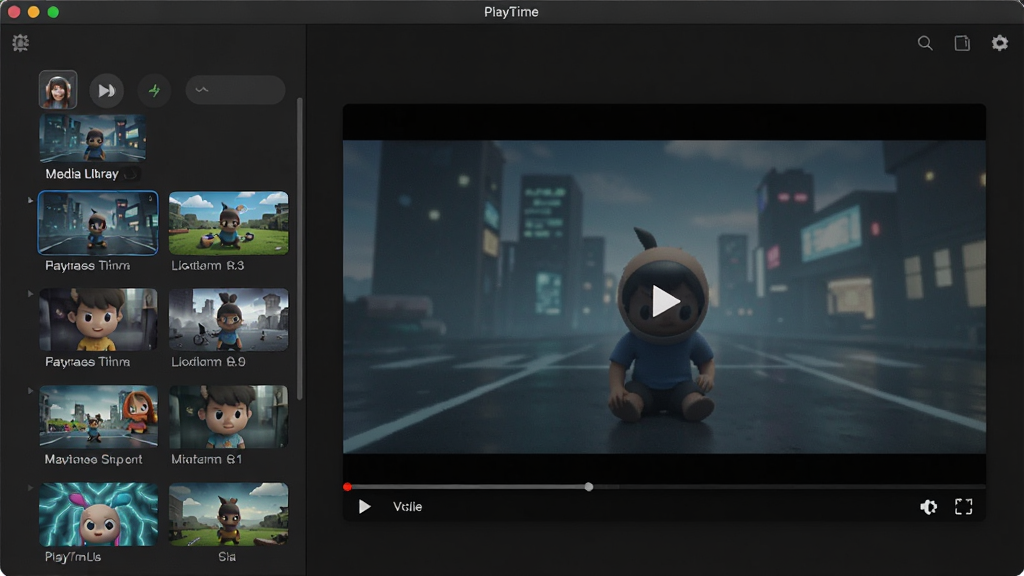The image size is (1024, 576).
Task: Click the 'Vslie' text in the player controls
Action: 408,507
